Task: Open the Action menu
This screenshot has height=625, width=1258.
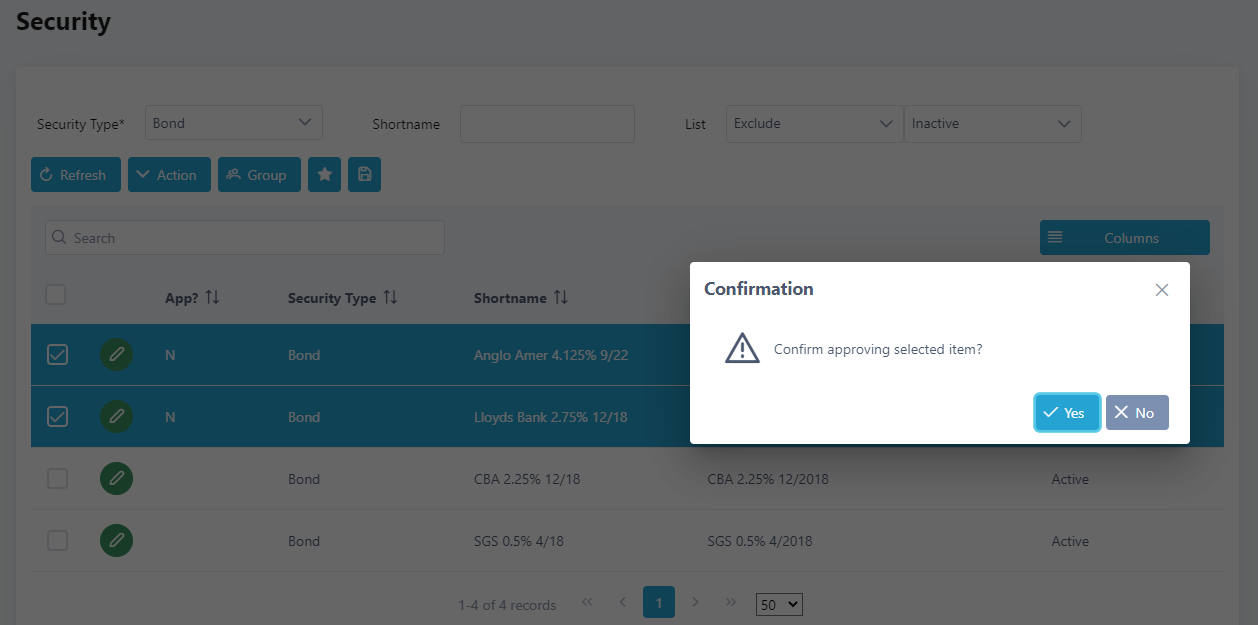Action: coord(169,175)
